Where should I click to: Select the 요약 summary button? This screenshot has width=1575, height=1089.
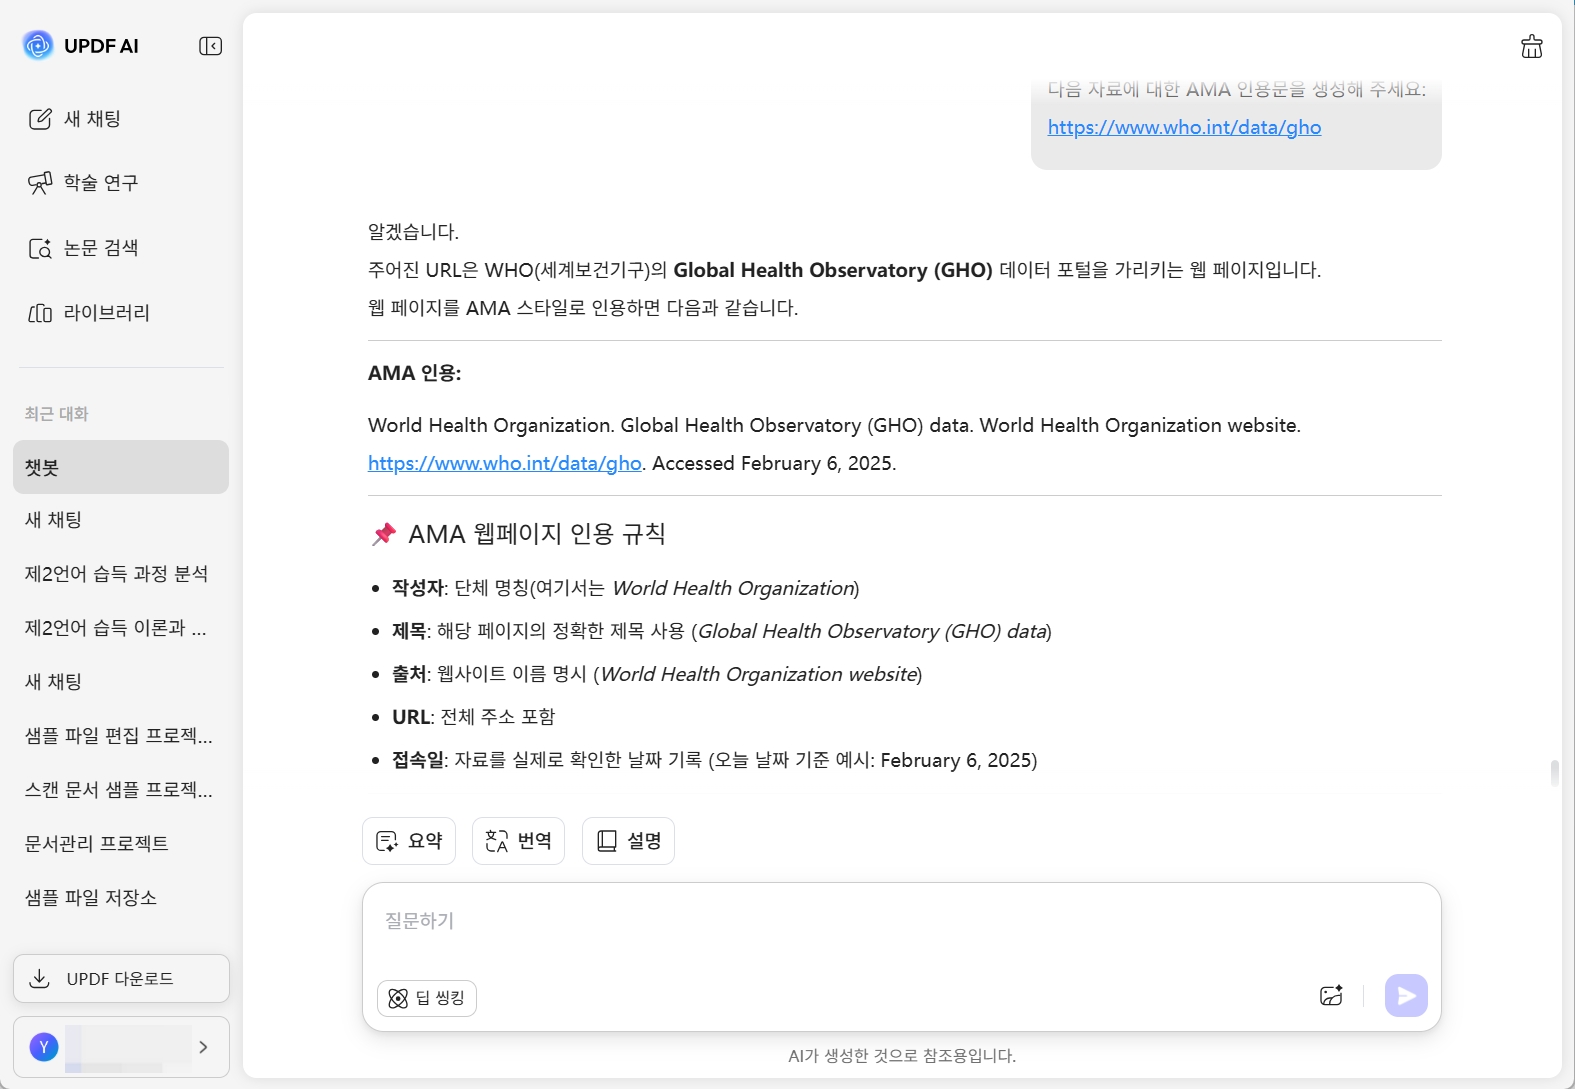click(409, 841)
